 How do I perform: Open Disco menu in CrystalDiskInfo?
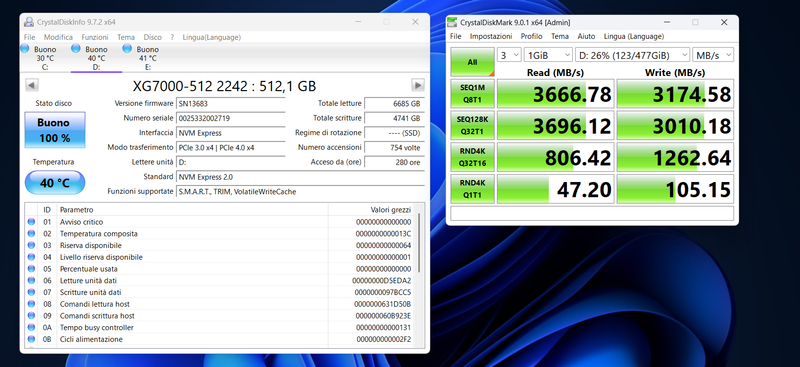point(153,37)
